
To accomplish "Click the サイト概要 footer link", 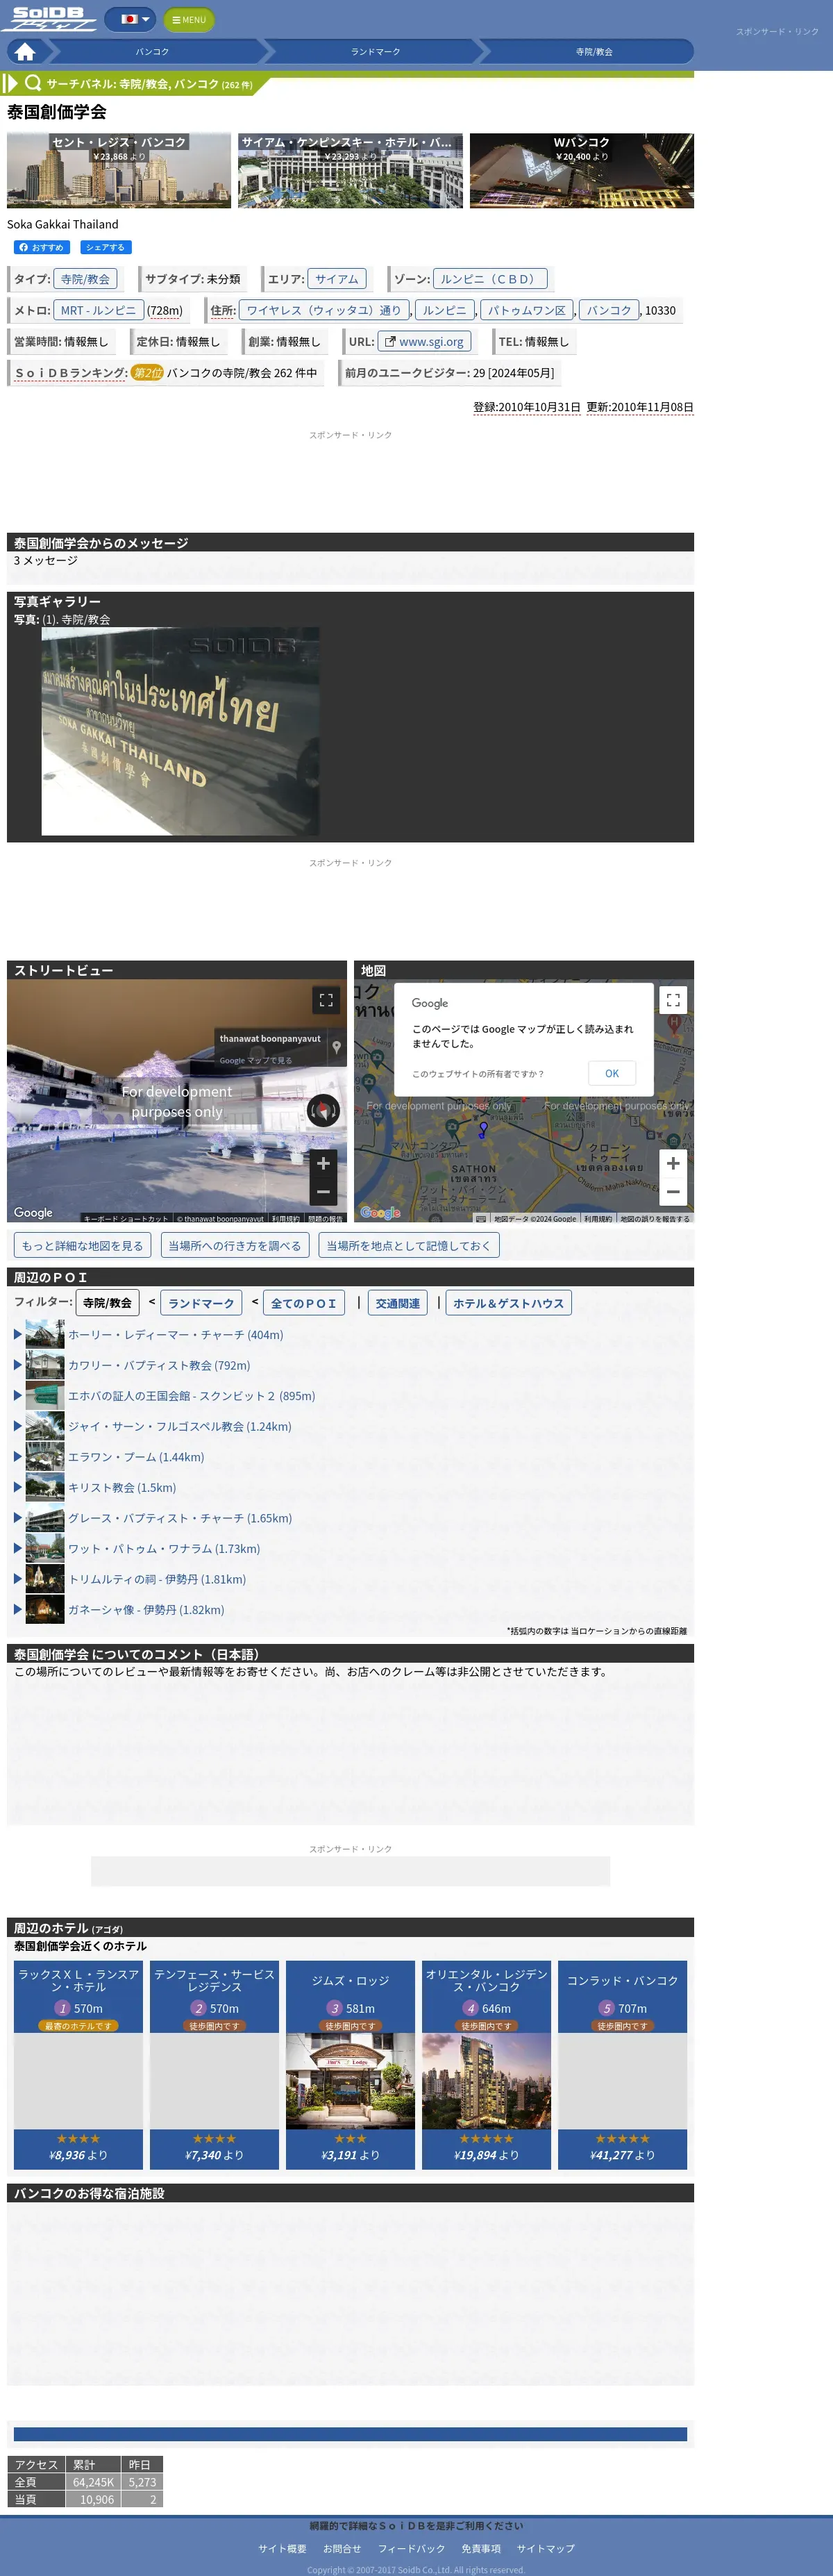I will click(282, 2548).
